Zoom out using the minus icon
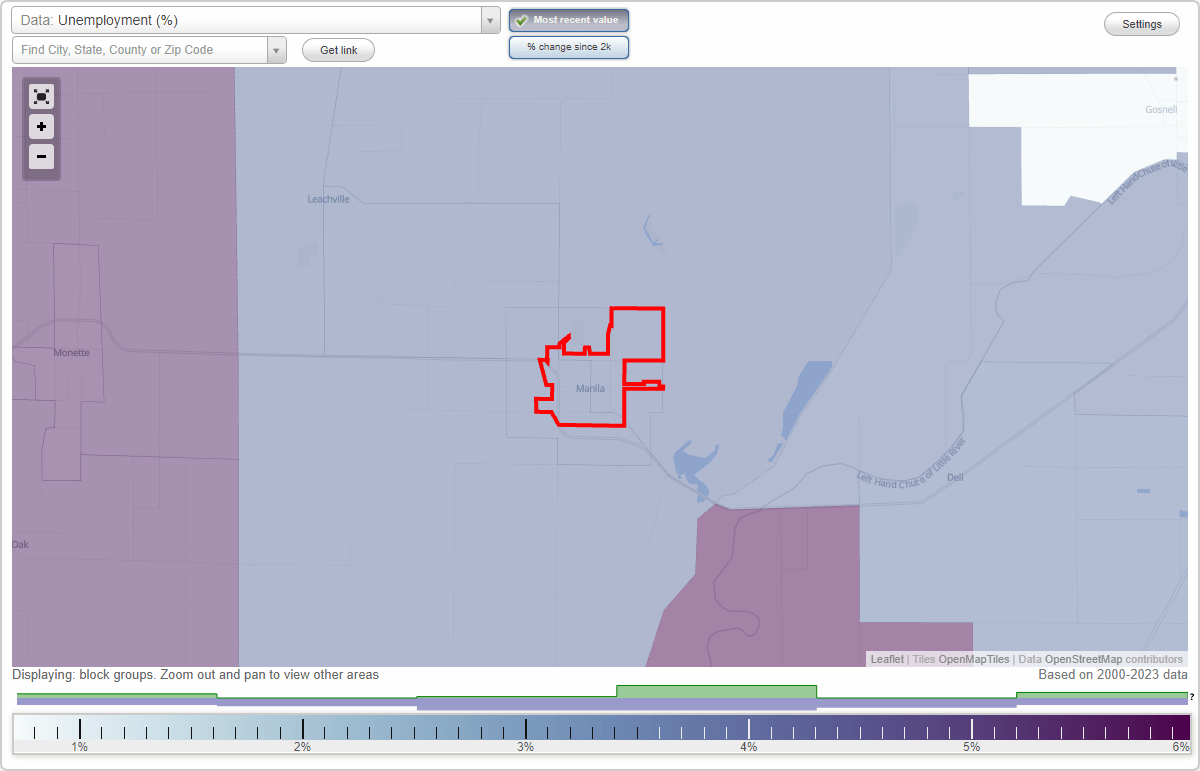The width and height of the screenshot is (1200, 771). tap(41, 157)
